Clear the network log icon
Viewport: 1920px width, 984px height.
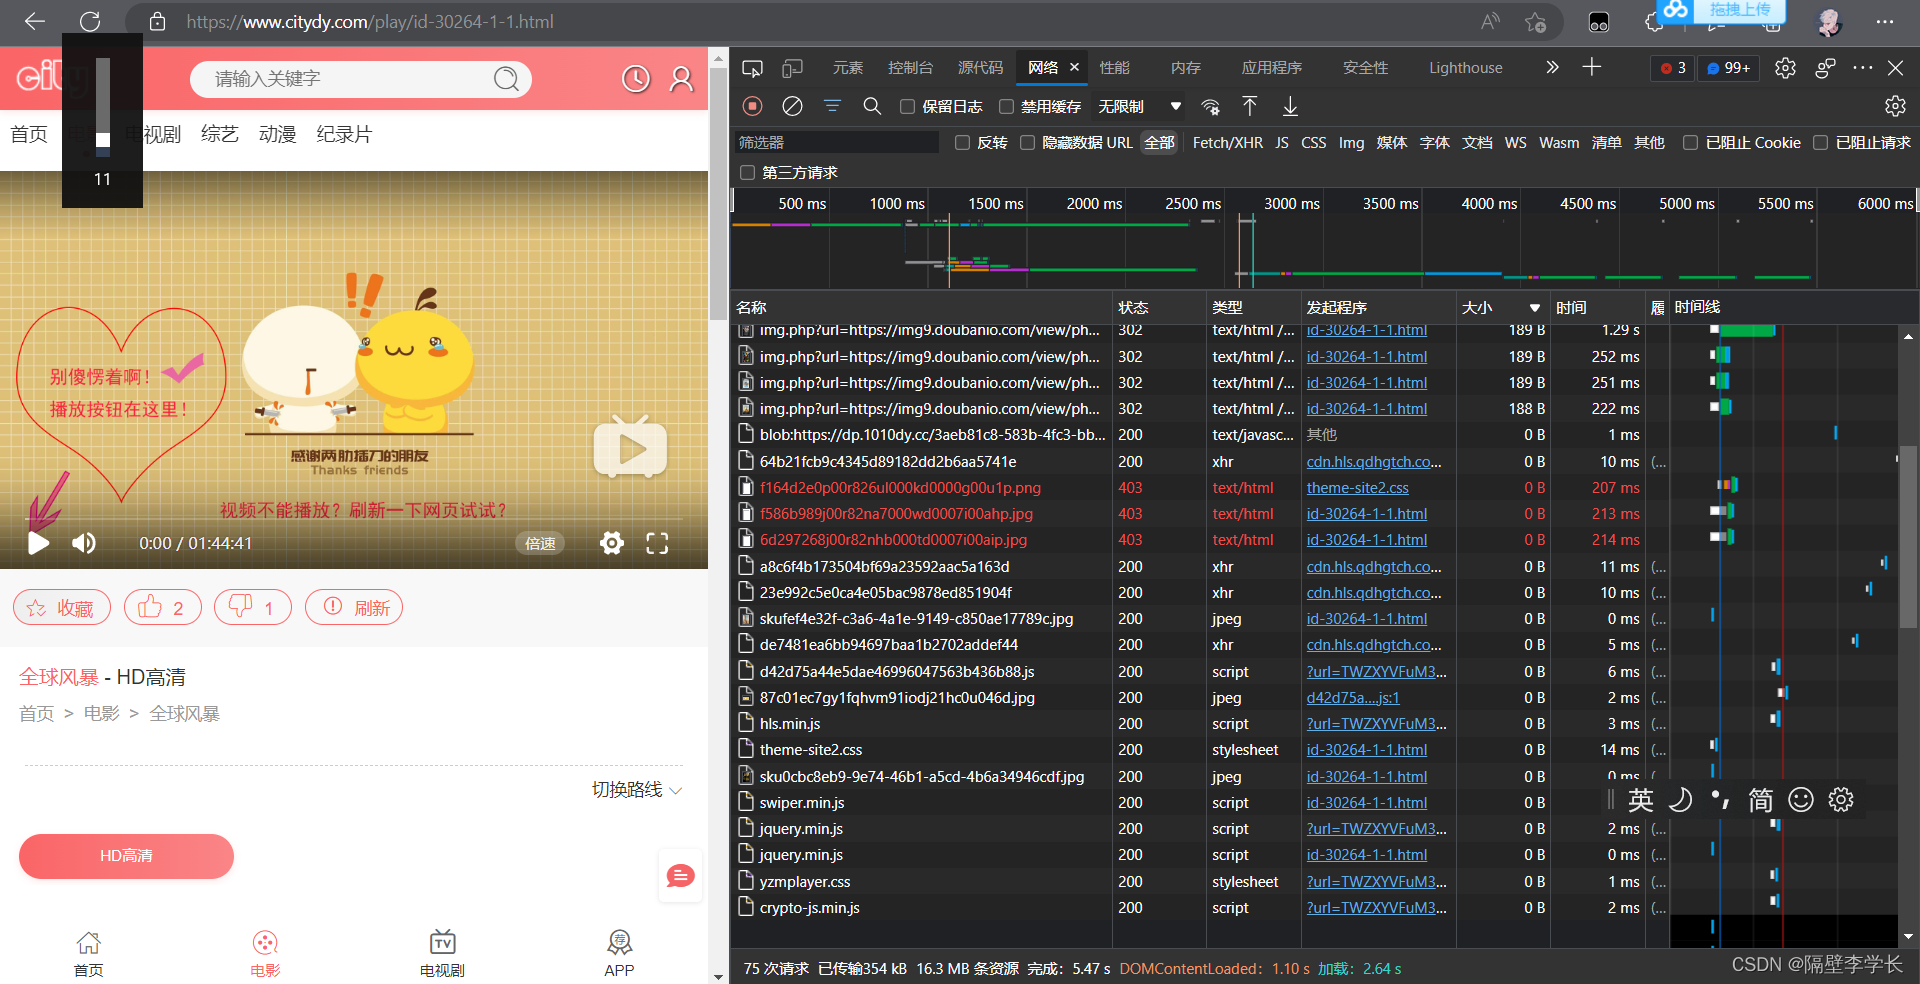792,106
